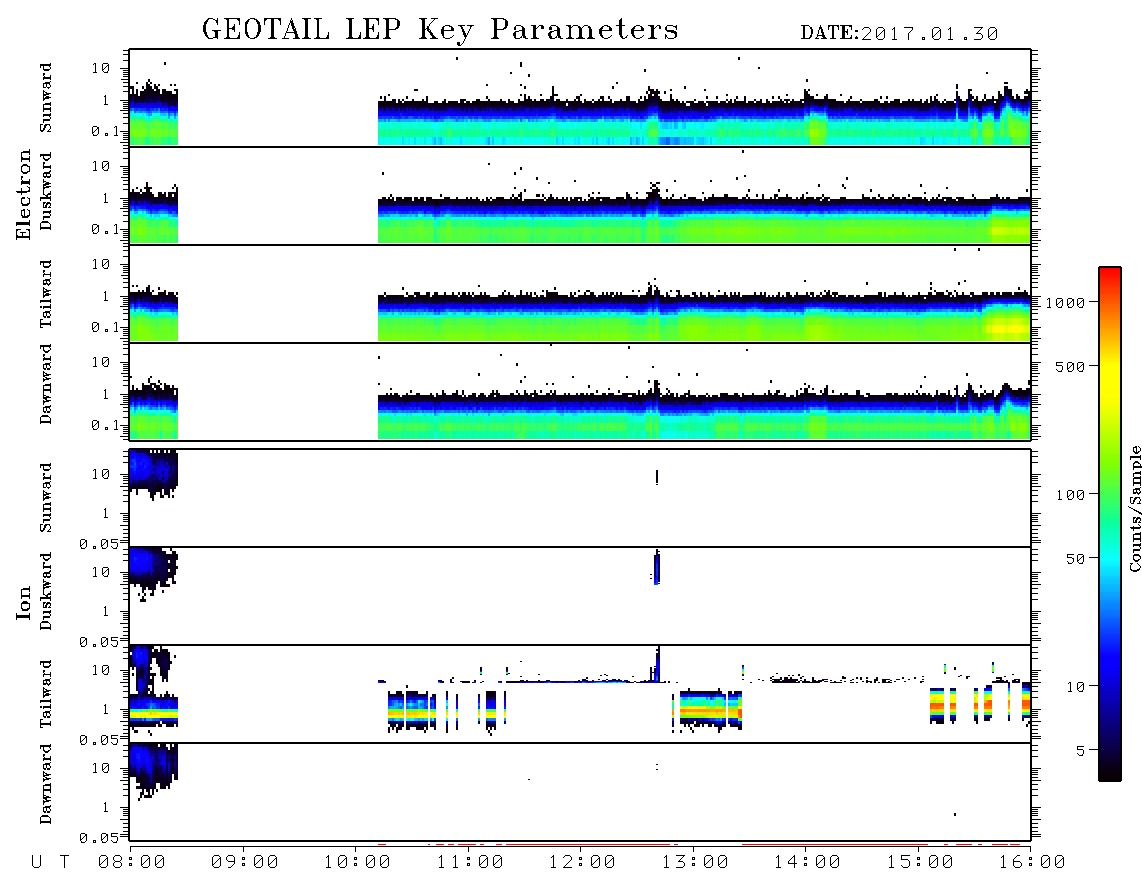Click the red top of the colorbar
The height and width of the screenshot is (880, 1142).
pyautogui.click(x=1110, y=275)
